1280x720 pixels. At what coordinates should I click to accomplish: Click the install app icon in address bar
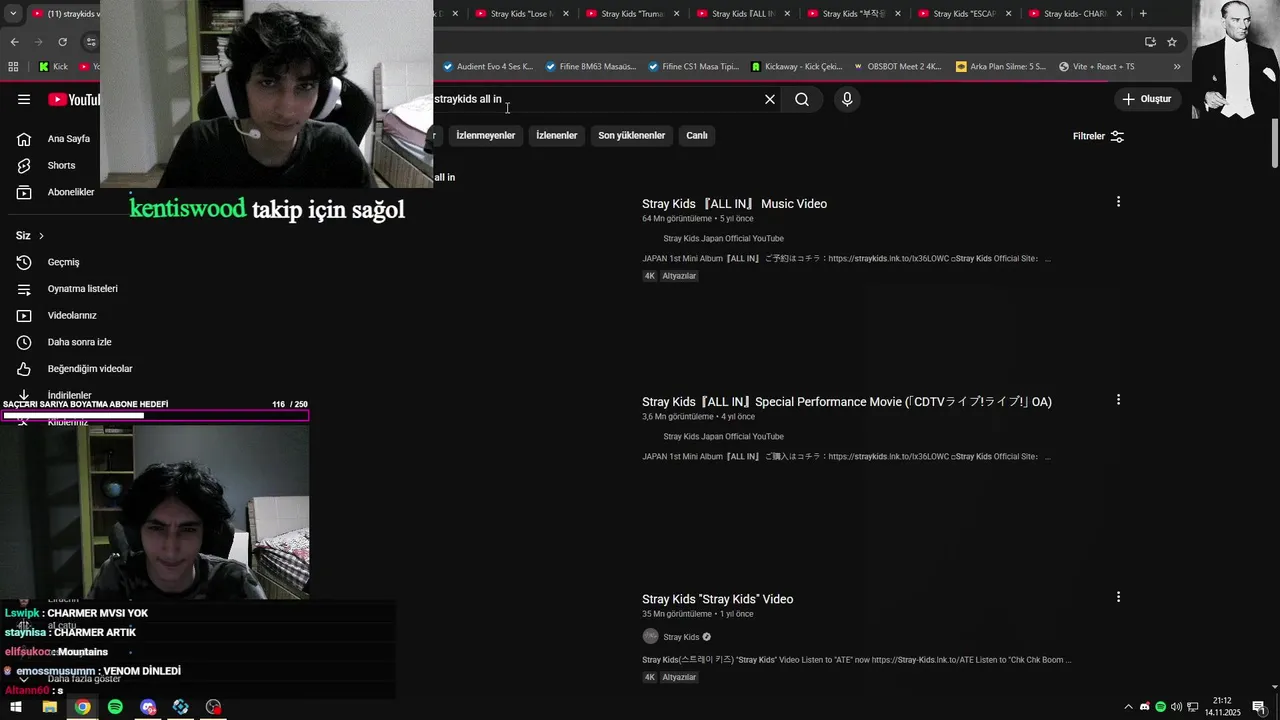pos(1150,42)
